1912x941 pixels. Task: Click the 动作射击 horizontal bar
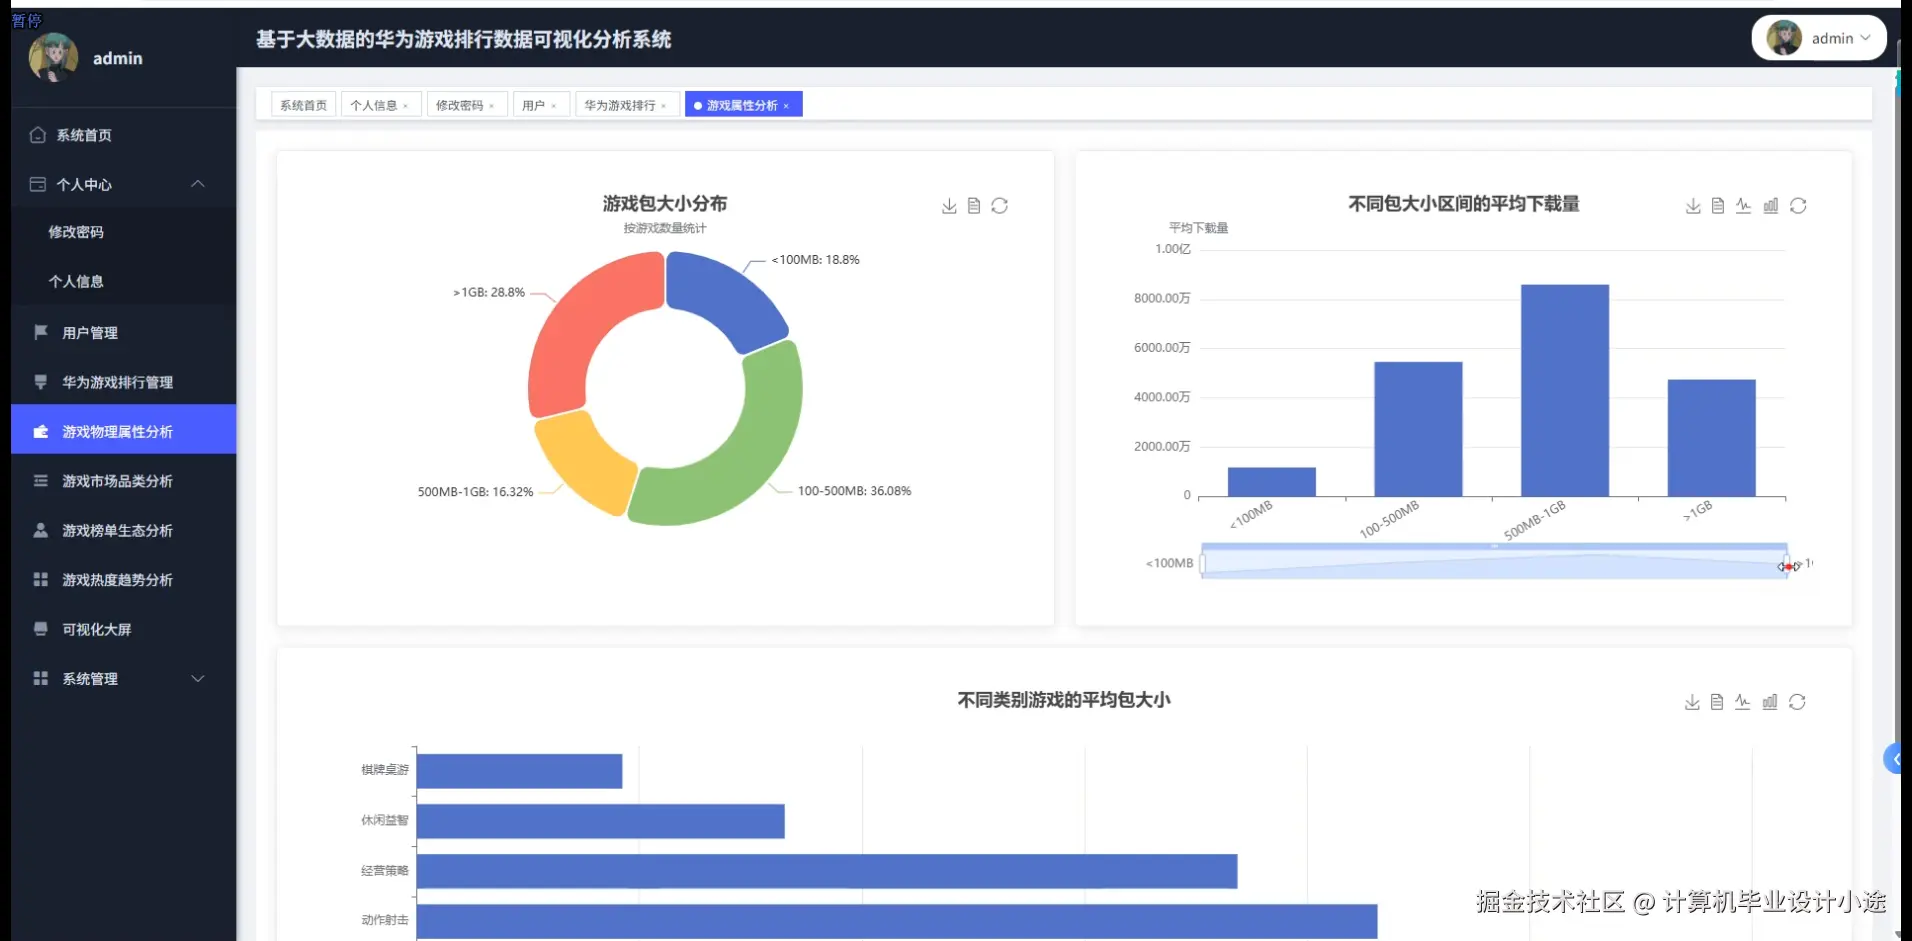tap(897, 921)
